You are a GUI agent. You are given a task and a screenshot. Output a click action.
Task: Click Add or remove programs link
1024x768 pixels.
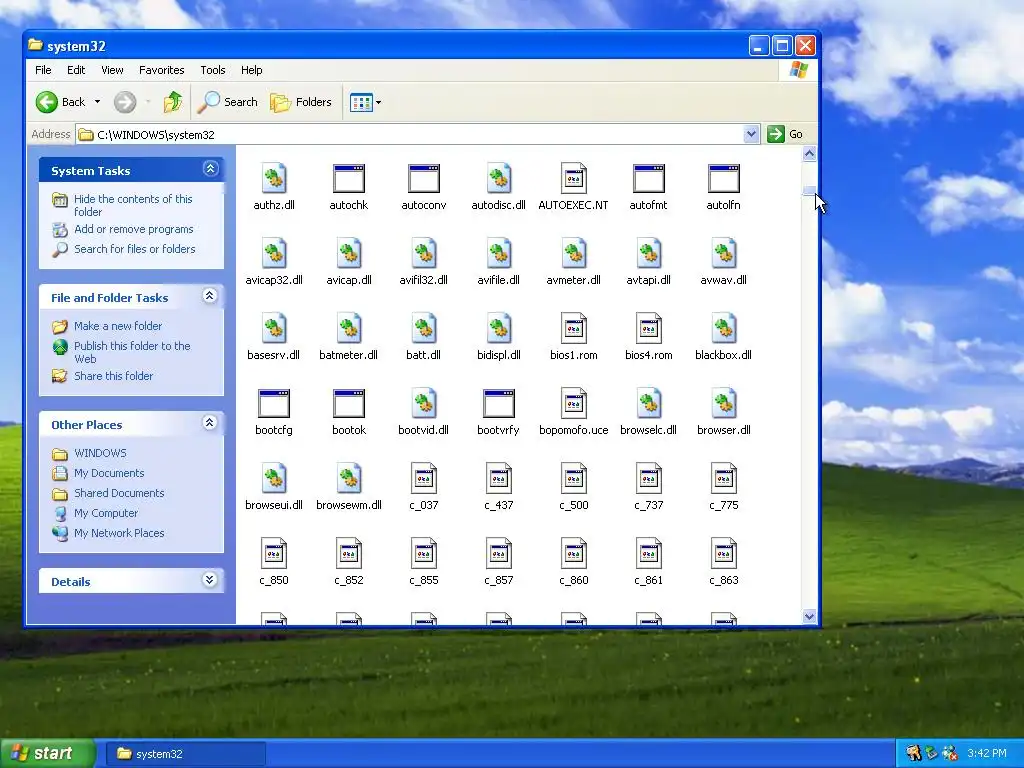pyautogui.click(x=133, y=229)
